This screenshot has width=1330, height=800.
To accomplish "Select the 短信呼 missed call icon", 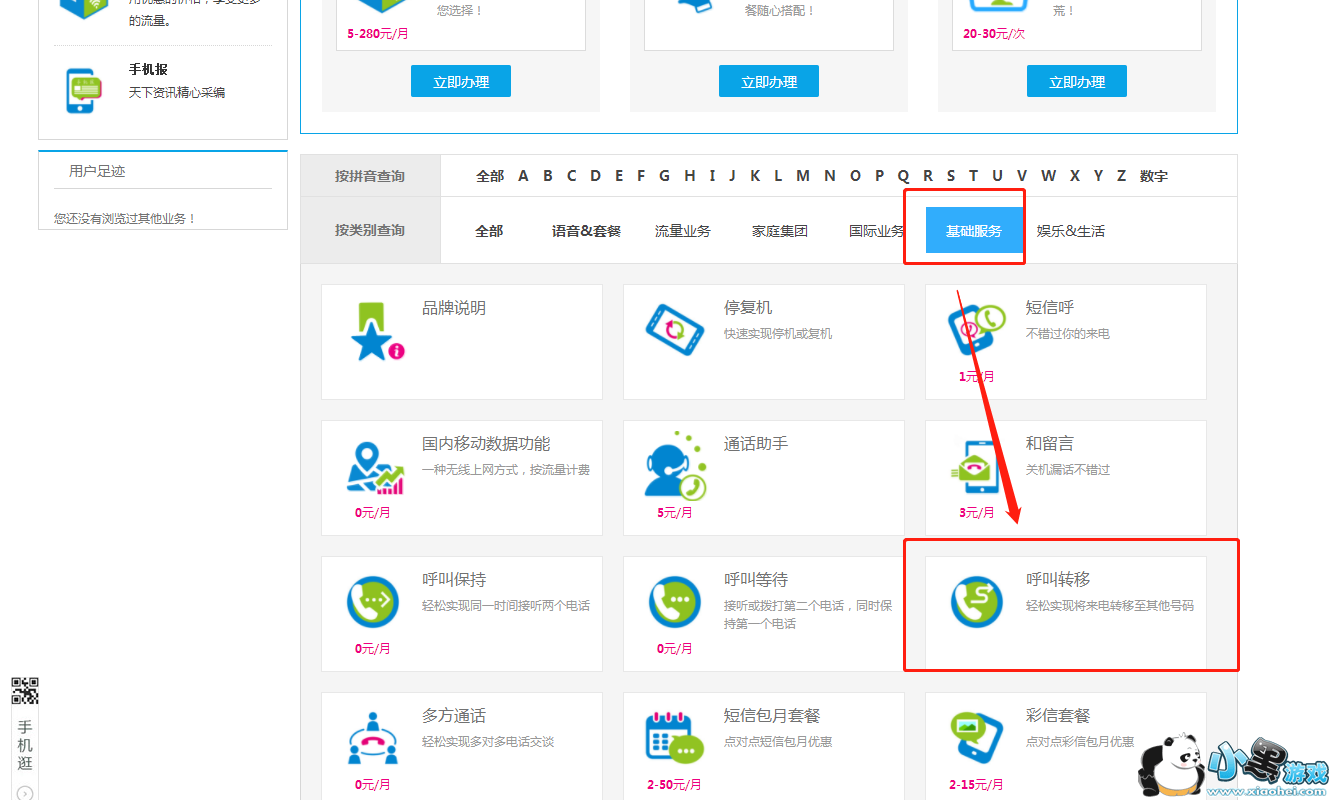I will point(976,332).
